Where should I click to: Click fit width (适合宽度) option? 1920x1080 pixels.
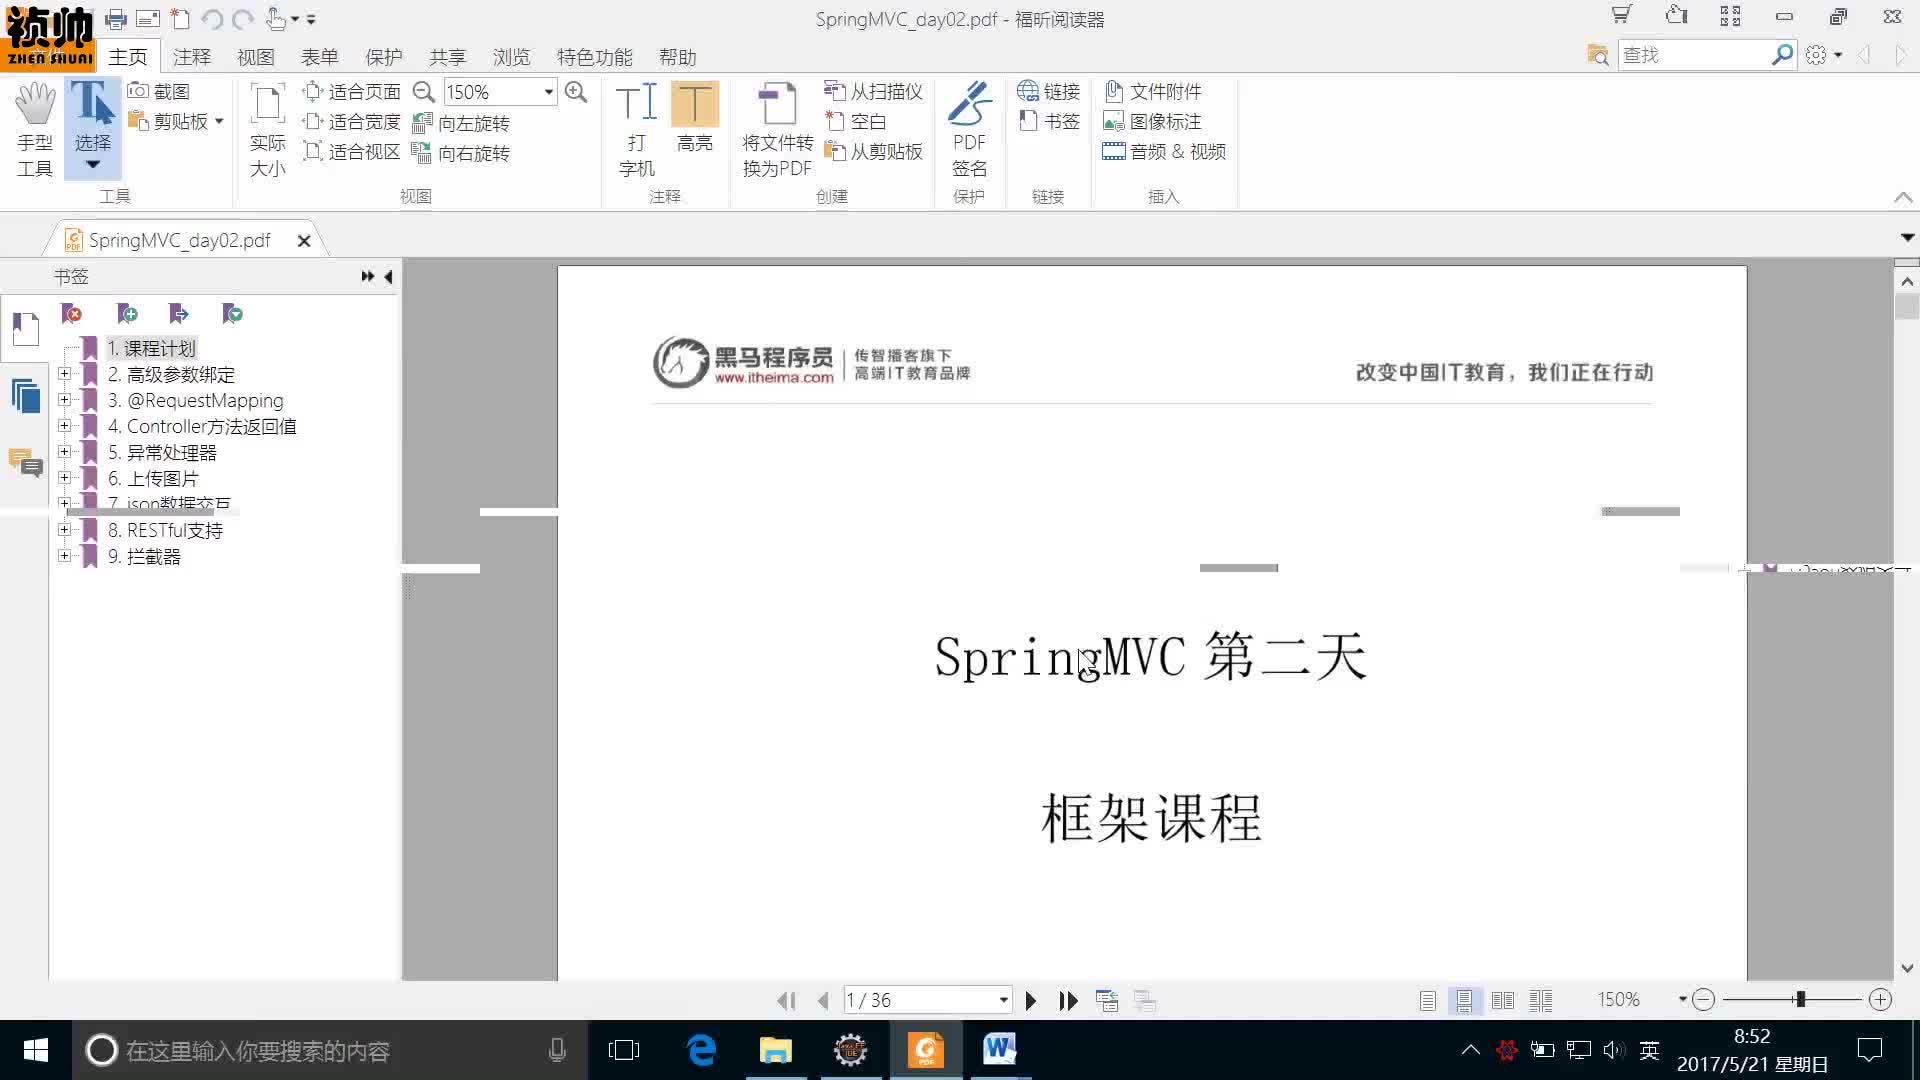[360, 121]
